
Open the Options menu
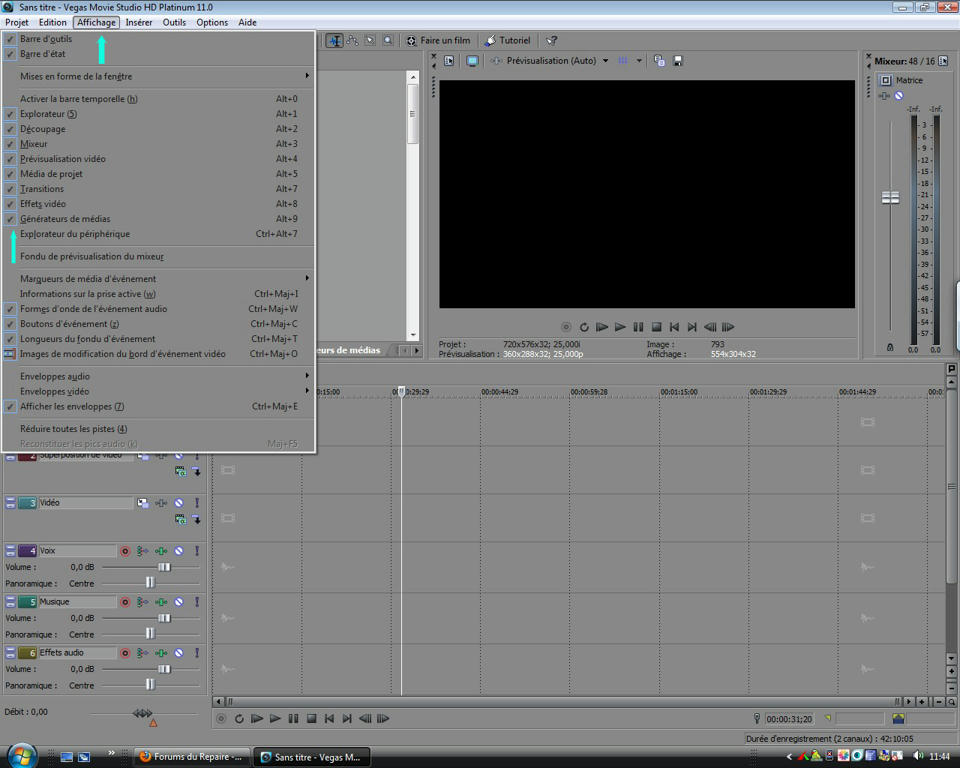(212, 23)
